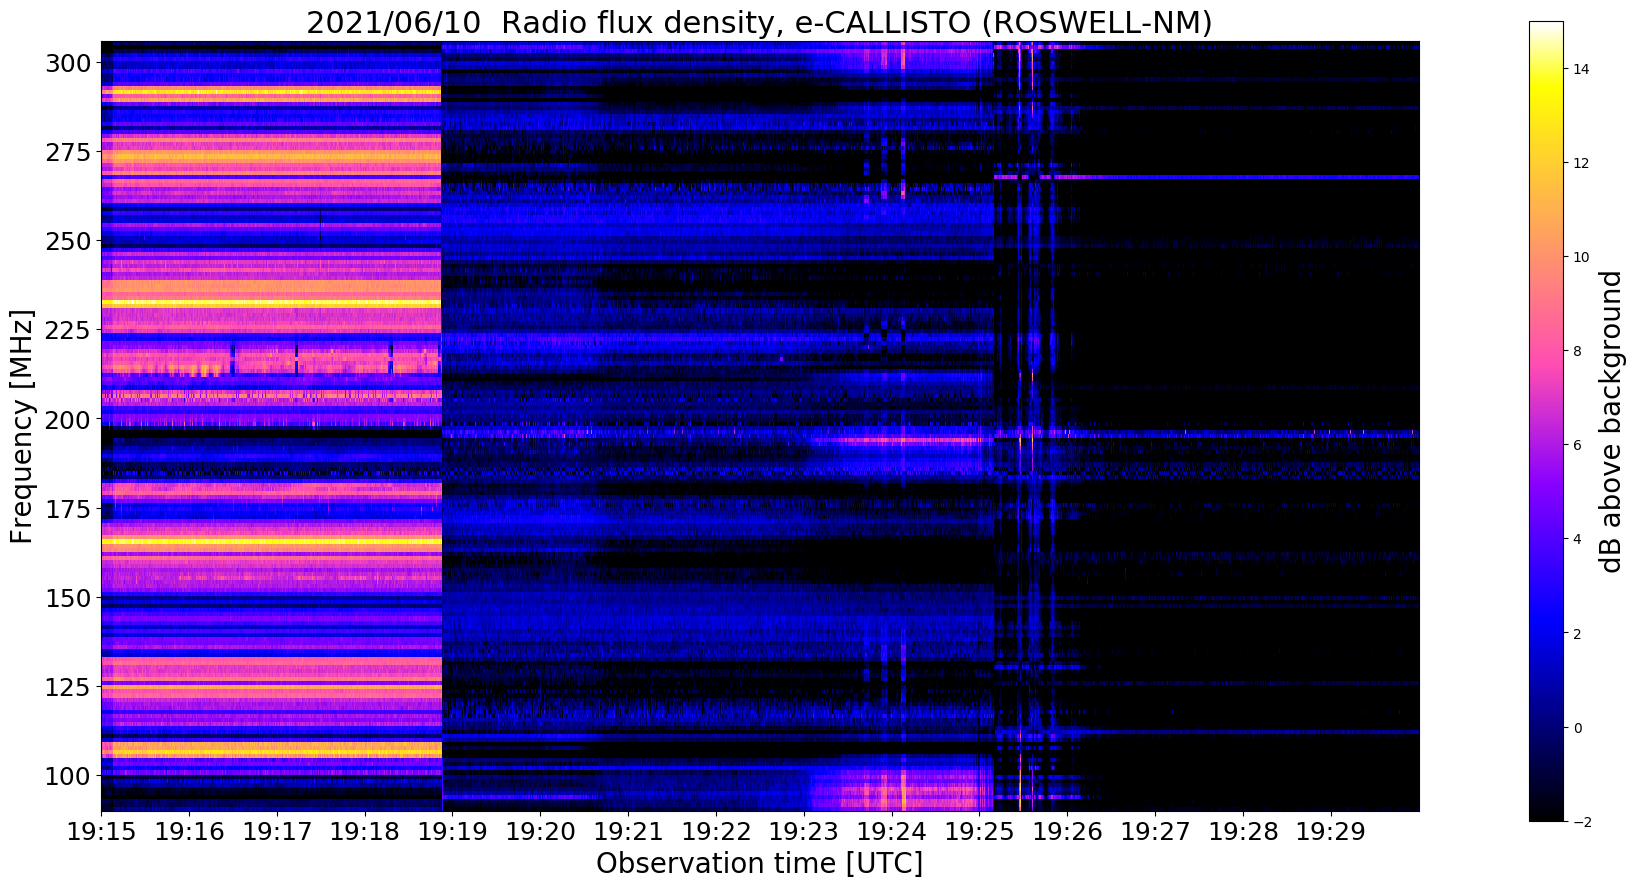
Task: Click the 'Observation time [UTC]' x-axis label
Action: point(759,863)
